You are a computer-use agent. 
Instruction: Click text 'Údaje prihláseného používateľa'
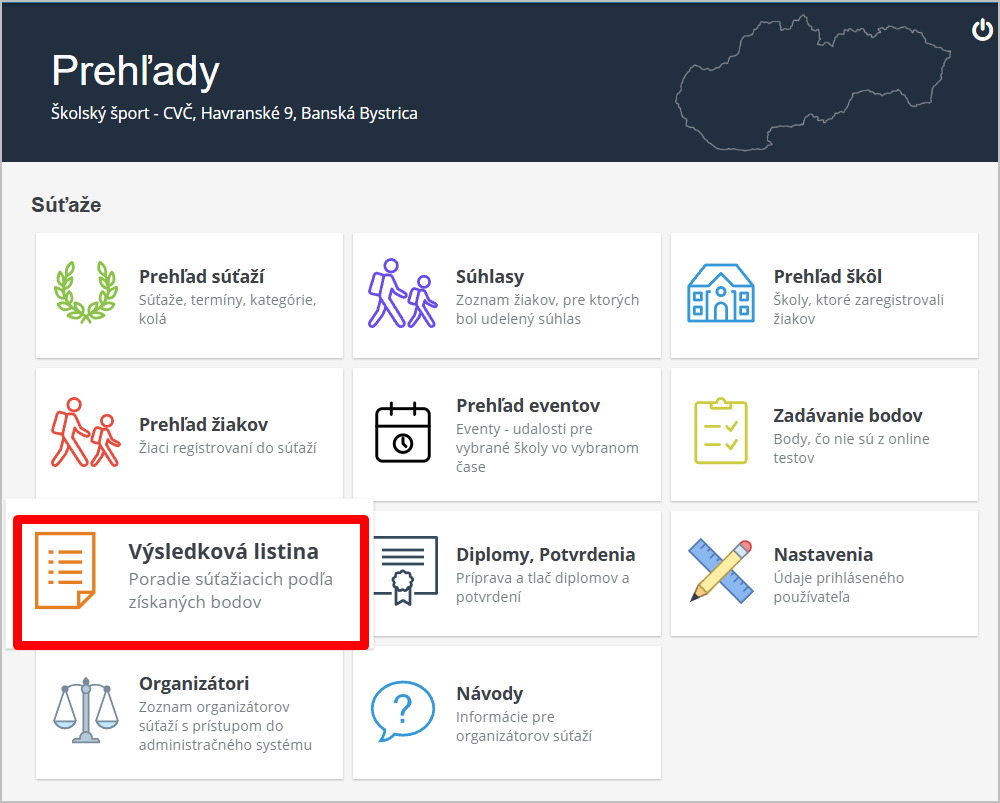(839, 587)
